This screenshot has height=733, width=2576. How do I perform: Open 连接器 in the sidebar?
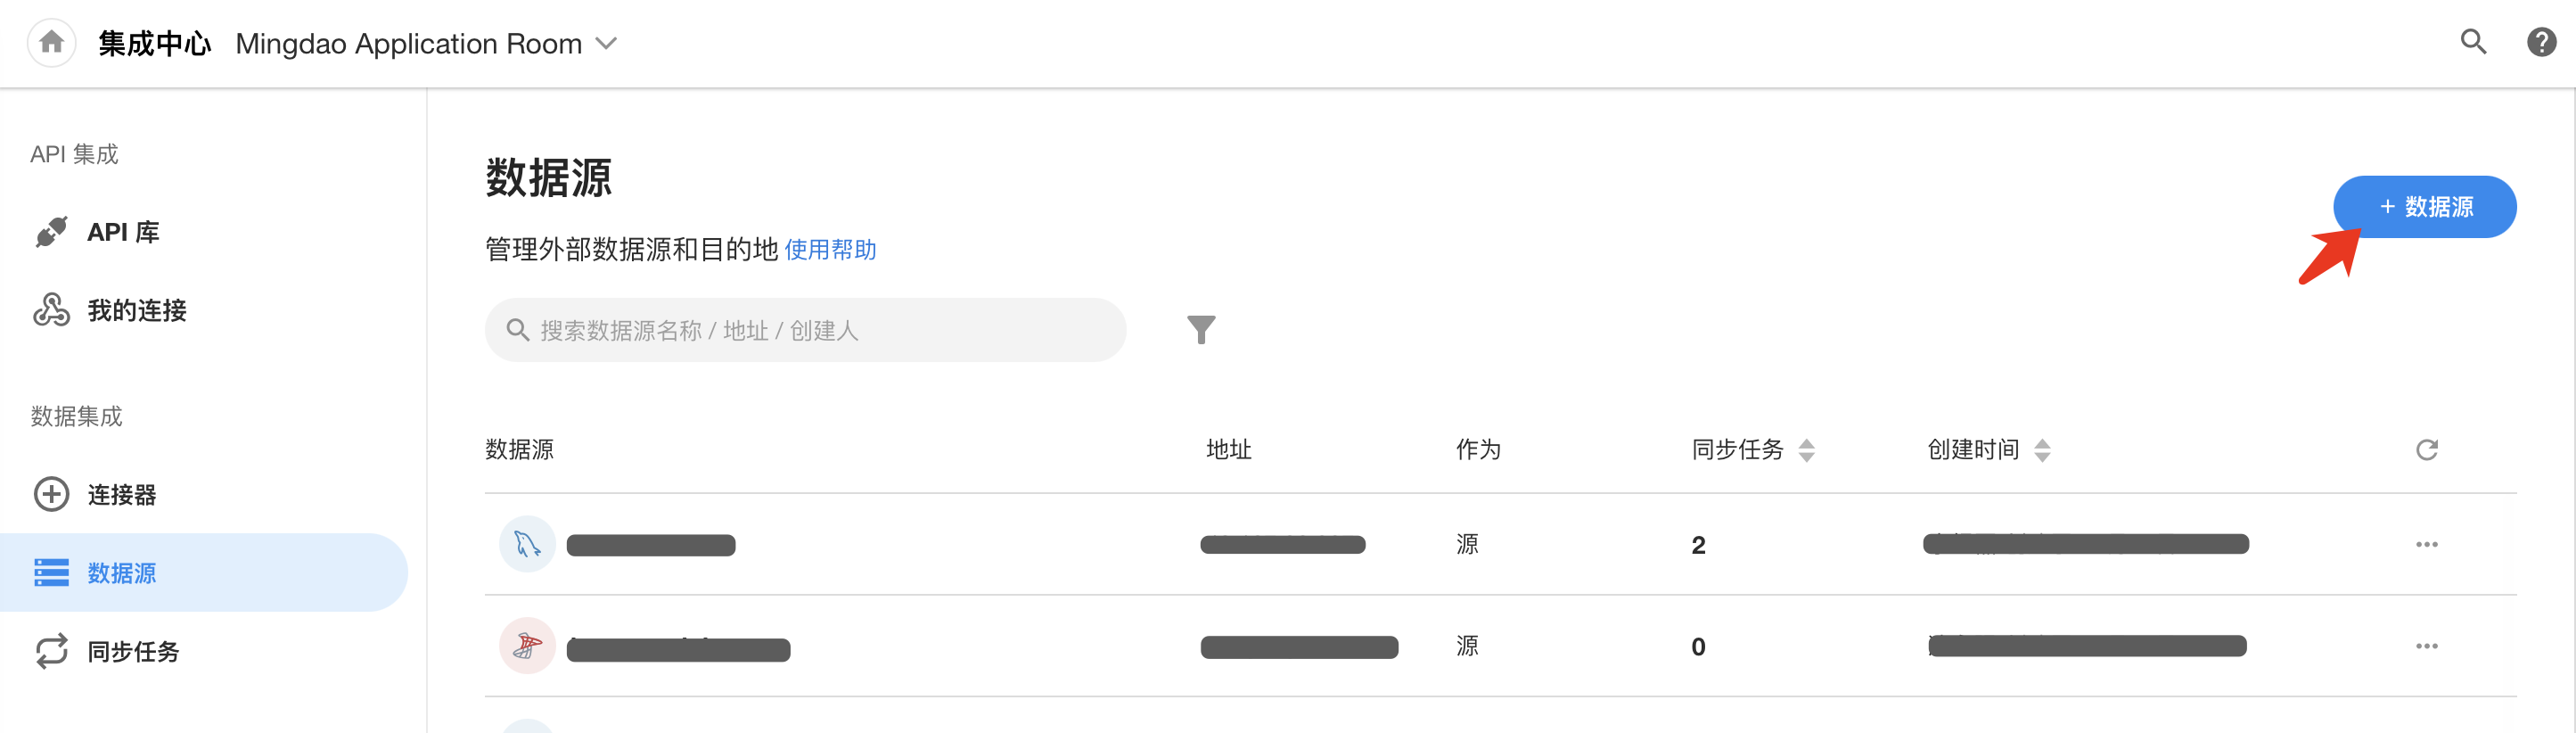pos(121,495)
